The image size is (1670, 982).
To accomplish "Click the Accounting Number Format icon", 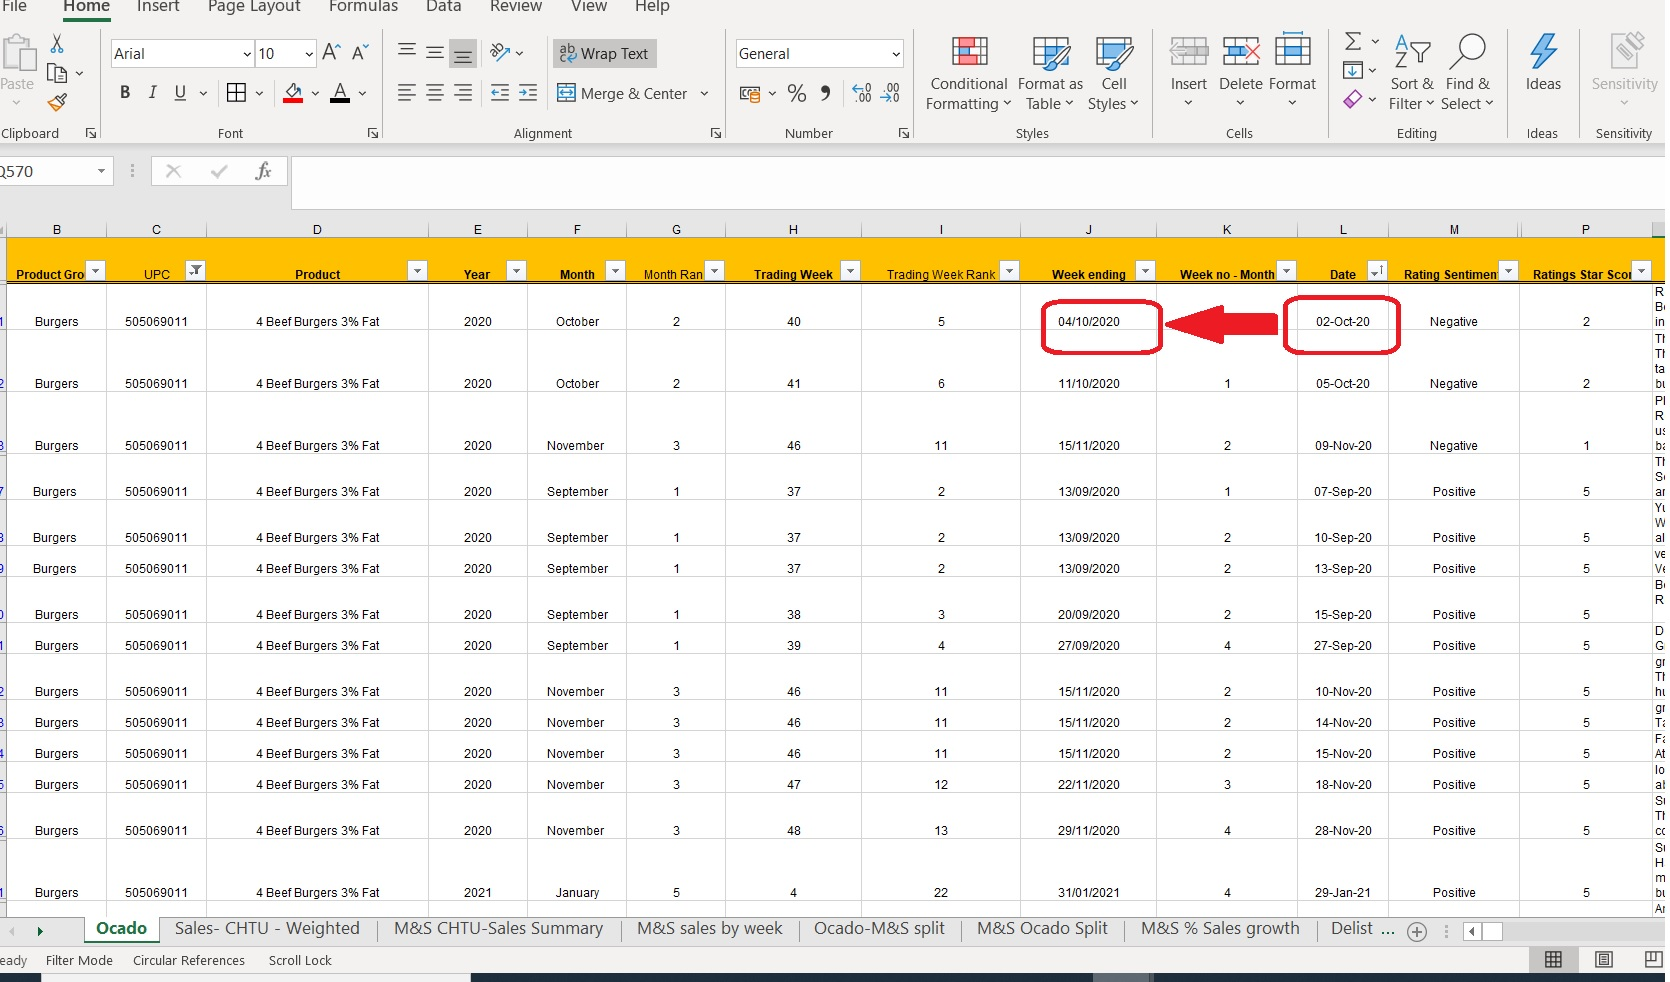I will 750,94.
